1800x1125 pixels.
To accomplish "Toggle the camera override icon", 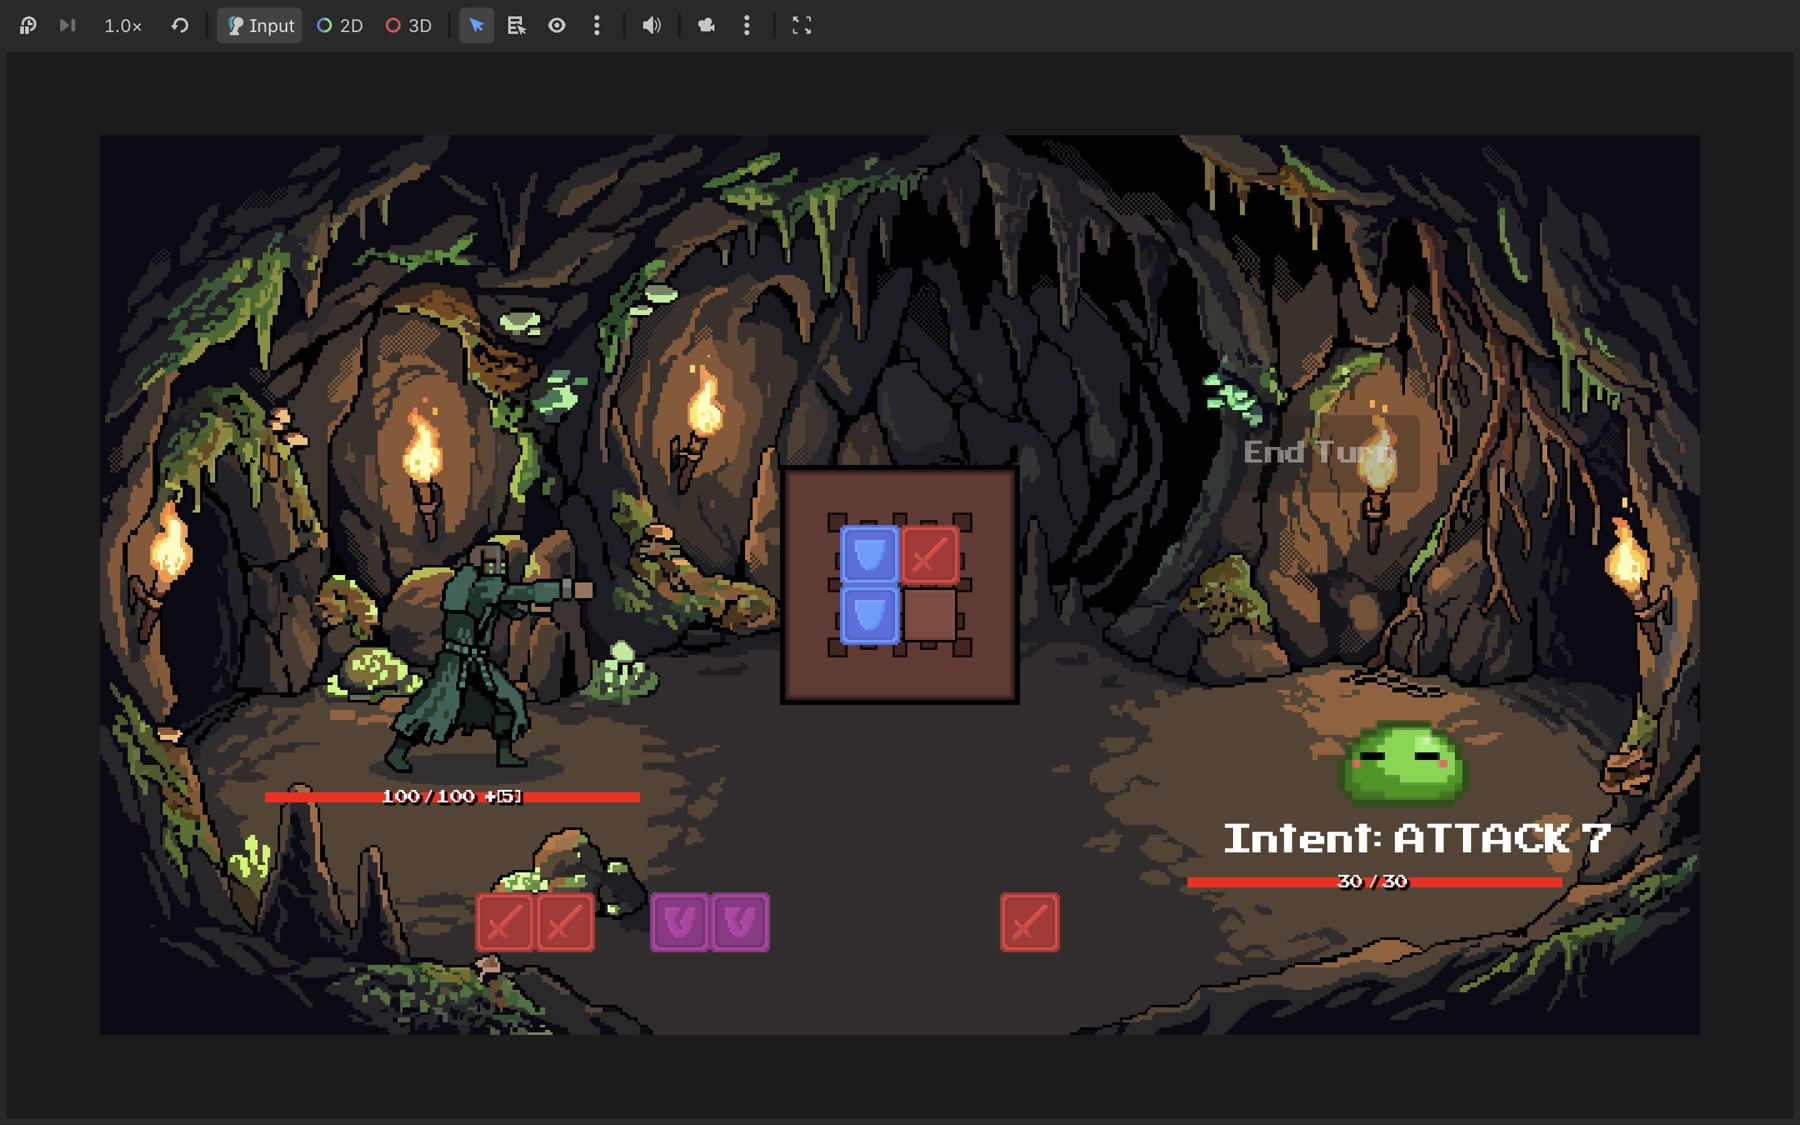I will 707,26.
